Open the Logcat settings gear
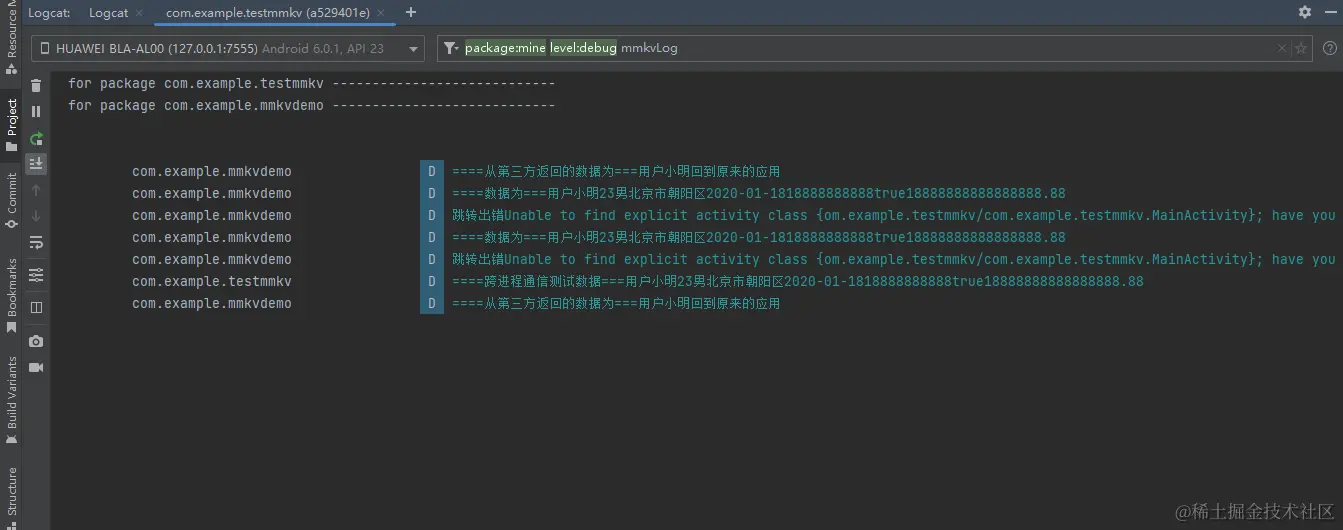 (x=1304, y=12)
